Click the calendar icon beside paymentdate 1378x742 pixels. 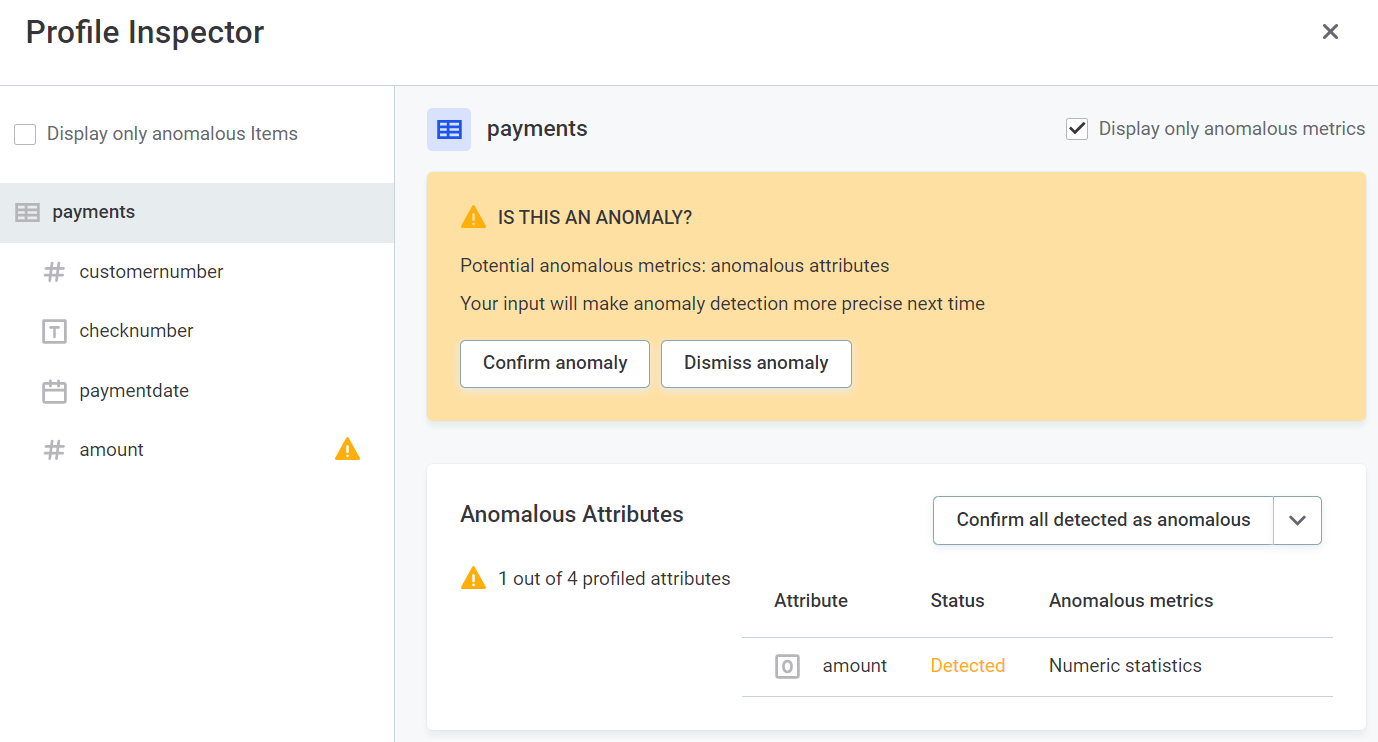coord(54,391)
